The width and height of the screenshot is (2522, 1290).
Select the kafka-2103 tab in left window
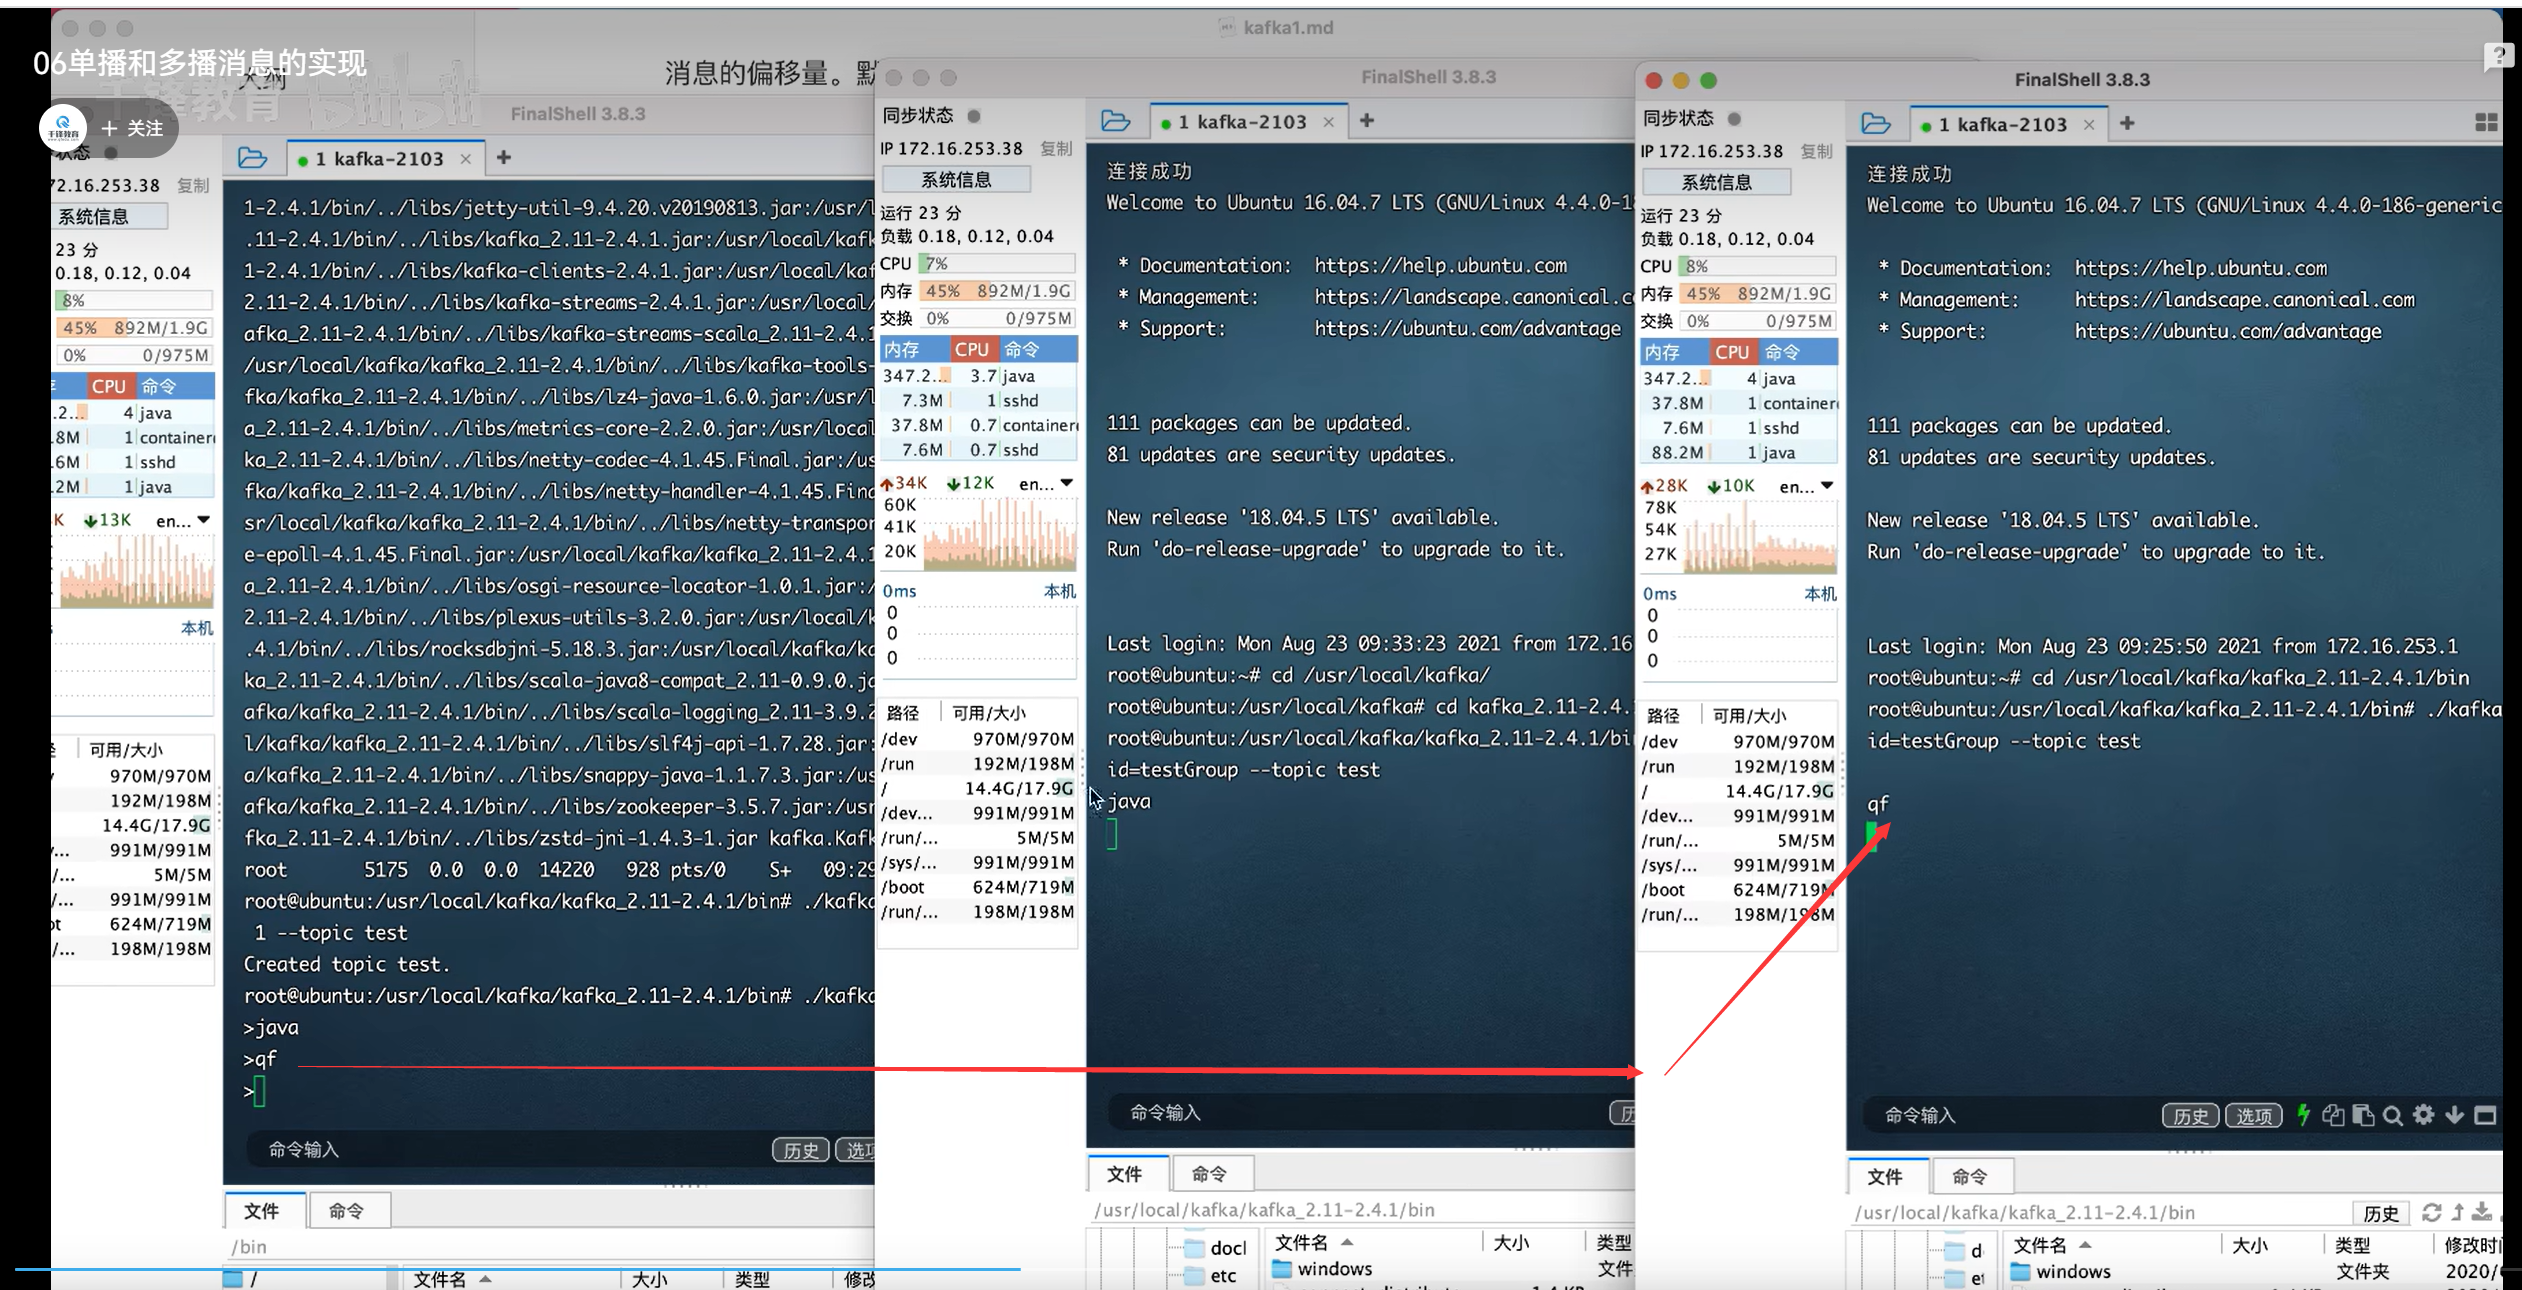(378, 158)
